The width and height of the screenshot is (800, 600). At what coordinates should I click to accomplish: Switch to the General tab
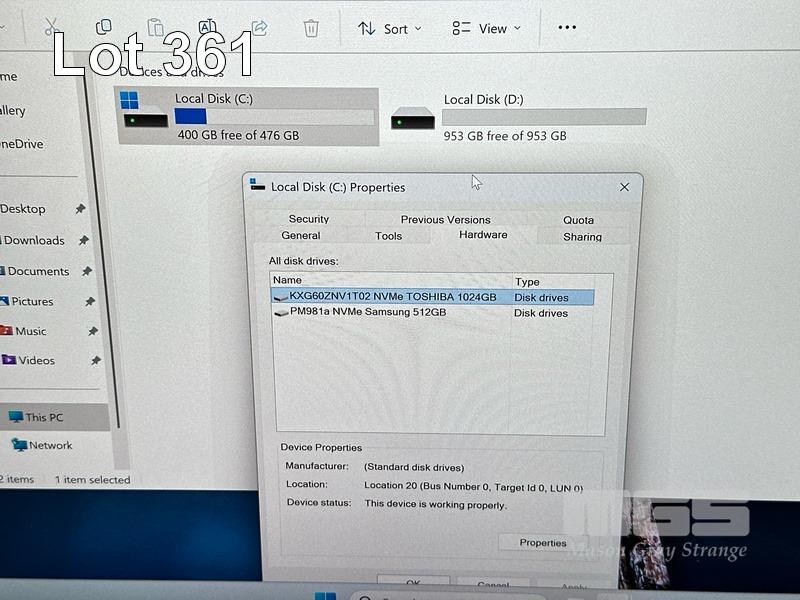[x=301, y=236]
